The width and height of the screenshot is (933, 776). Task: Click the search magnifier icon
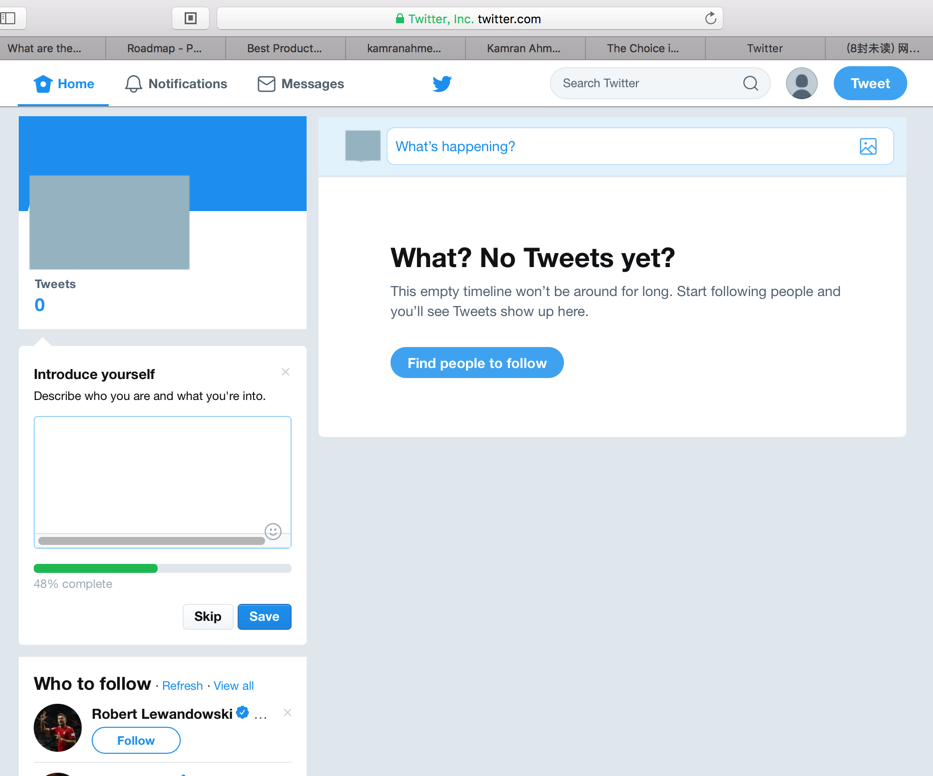(750, 83)
